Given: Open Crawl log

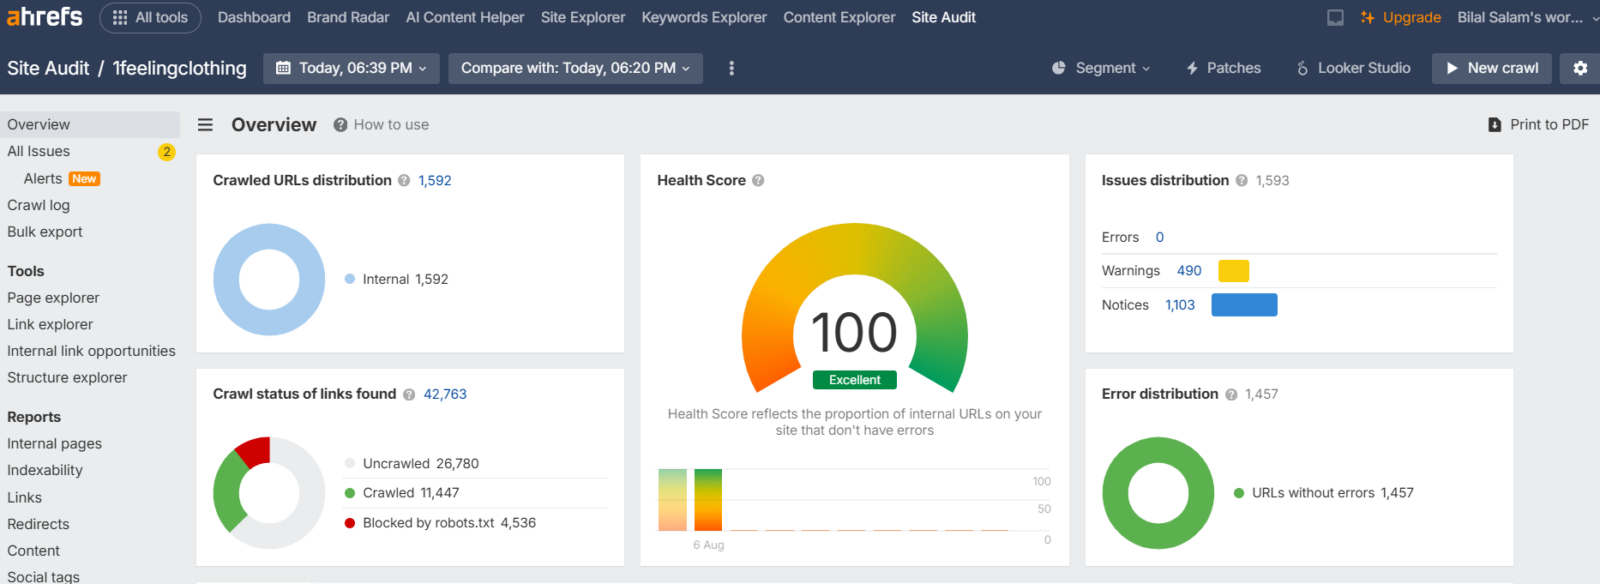Looking at the screenshot, I should [x=39, y=205].
